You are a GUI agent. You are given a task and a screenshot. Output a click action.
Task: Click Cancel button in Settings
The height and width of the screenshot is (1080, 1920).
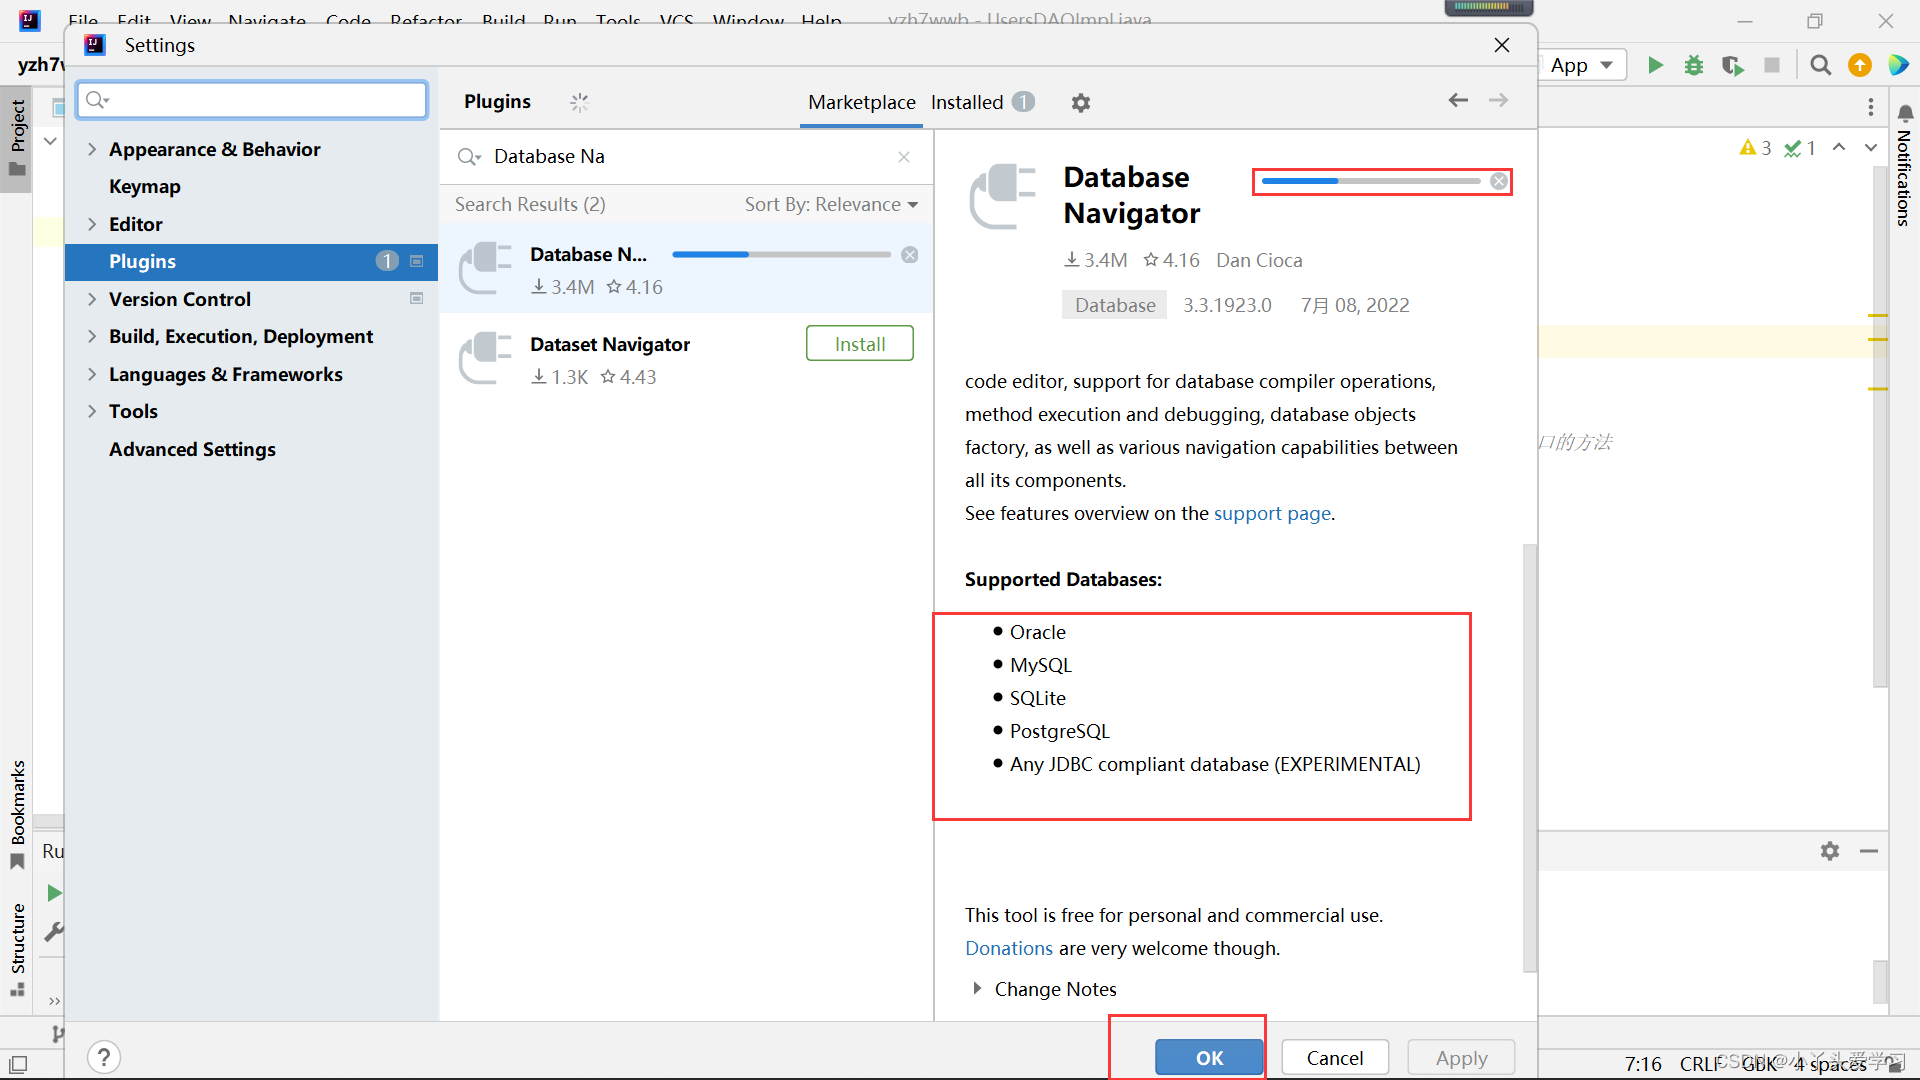point(1335,1058)
